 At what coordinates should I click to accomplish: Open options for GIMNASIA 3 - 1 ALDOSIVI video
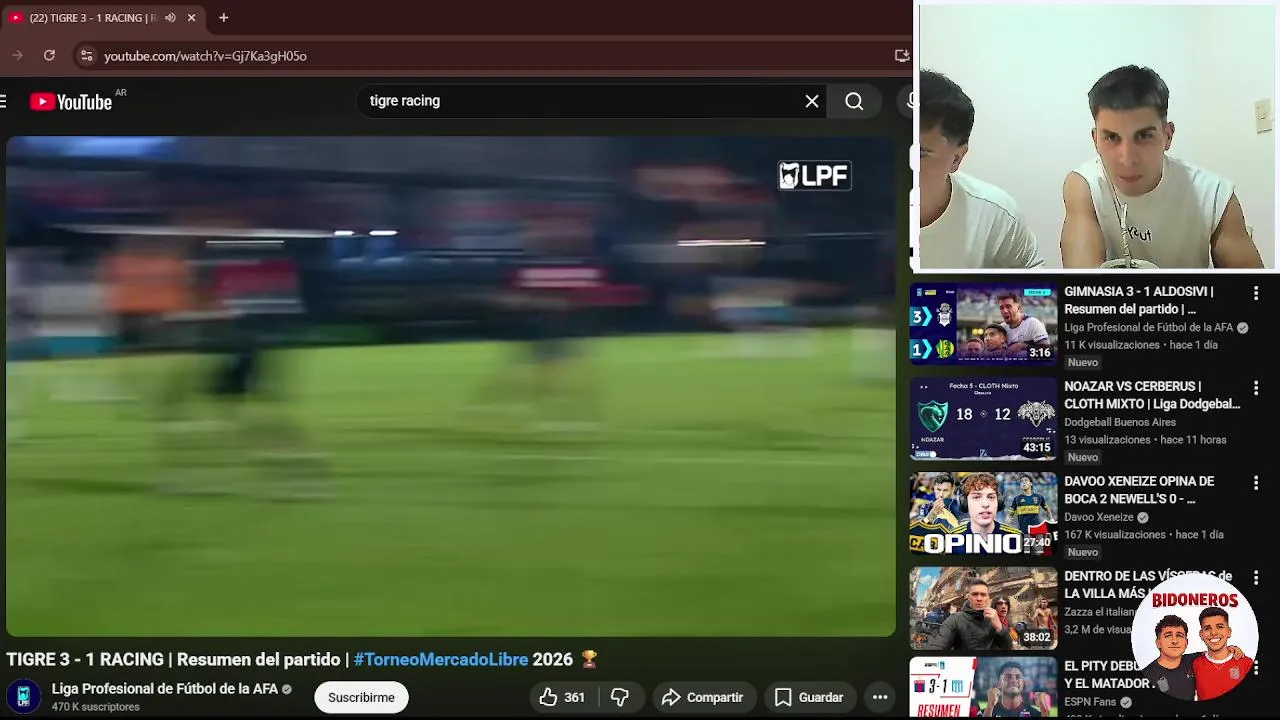click(x=1256, y=293)
